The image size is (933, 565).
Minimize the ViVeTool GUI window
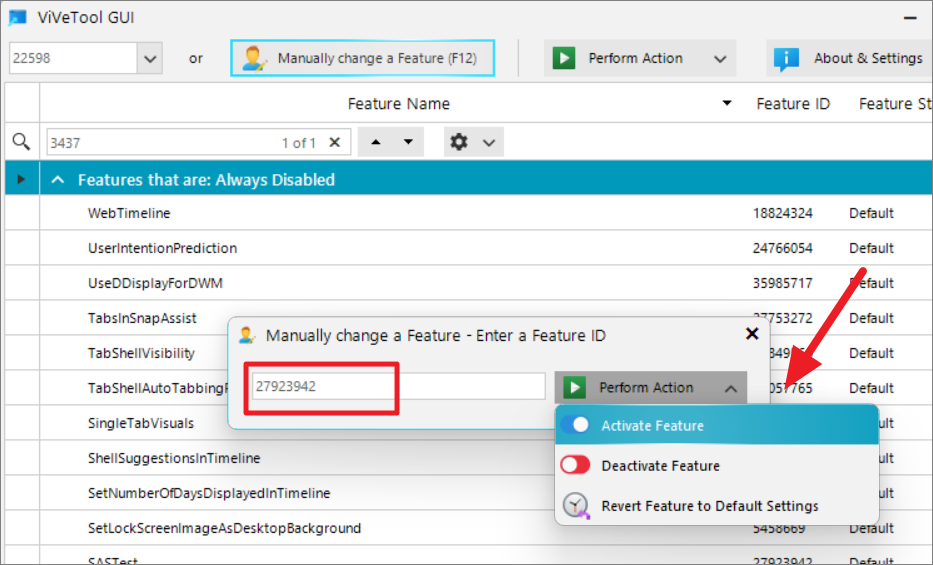click(910, 18)
